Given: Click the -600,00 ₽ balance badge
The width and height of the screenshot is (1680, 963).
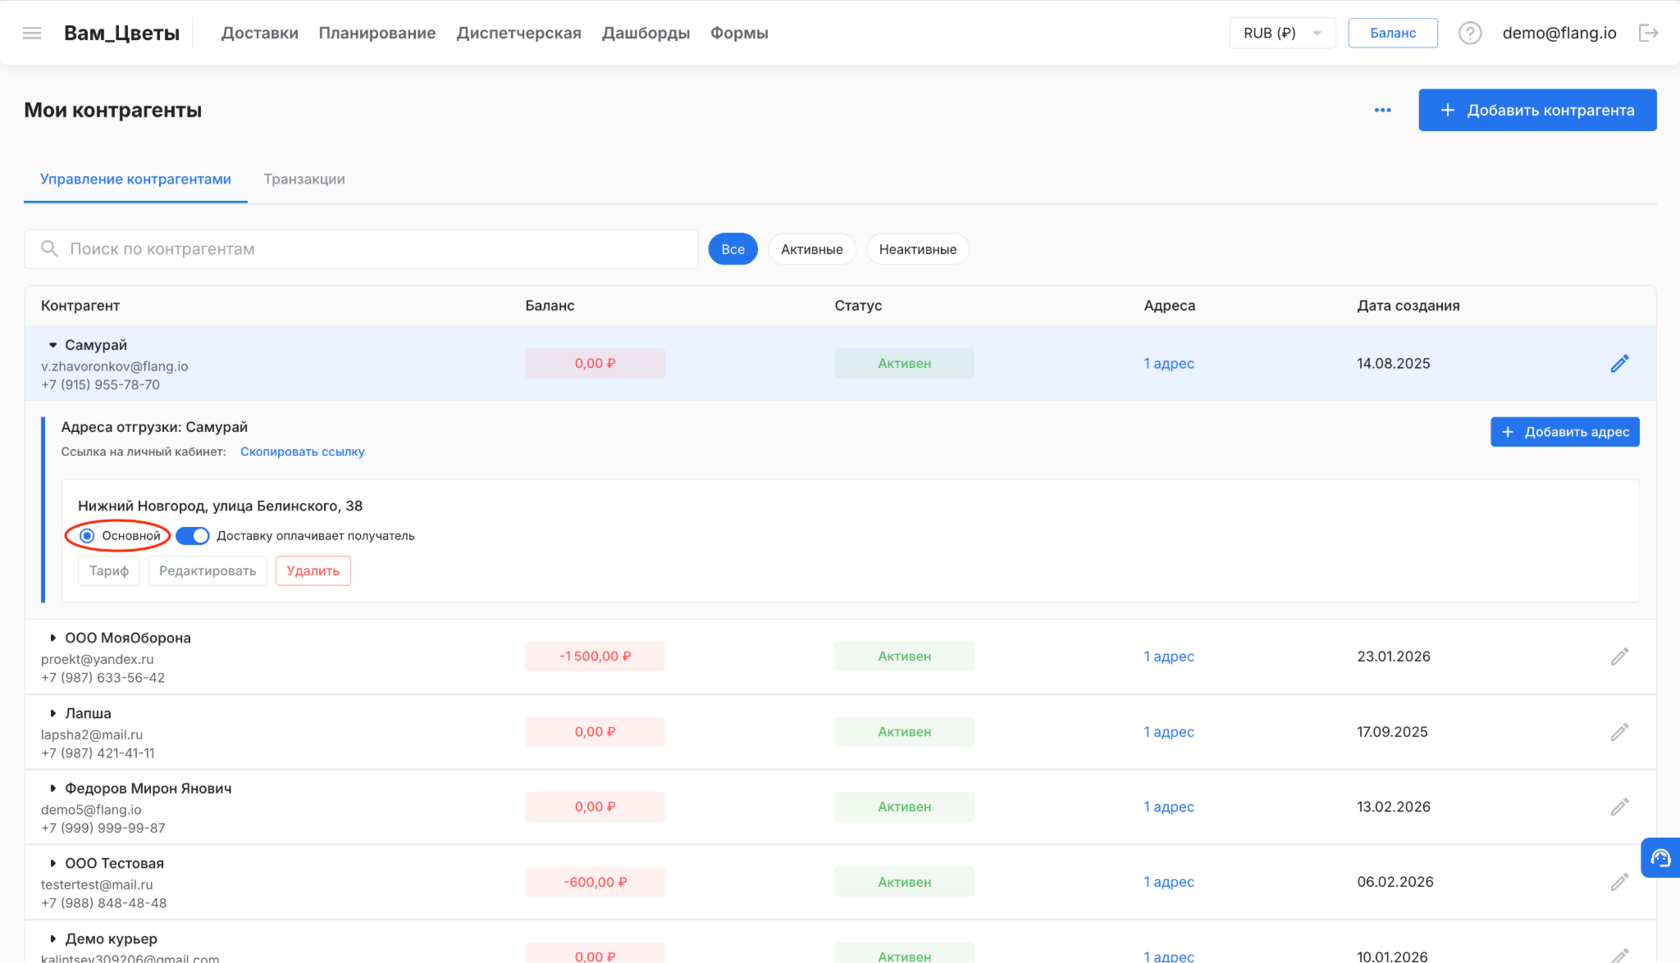Looking at the screenshot, I should pyautogui.click(x=595, y=882).
